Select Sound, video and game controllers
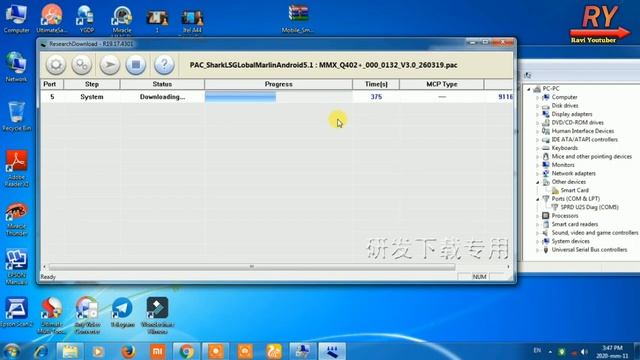 (595, 233)
